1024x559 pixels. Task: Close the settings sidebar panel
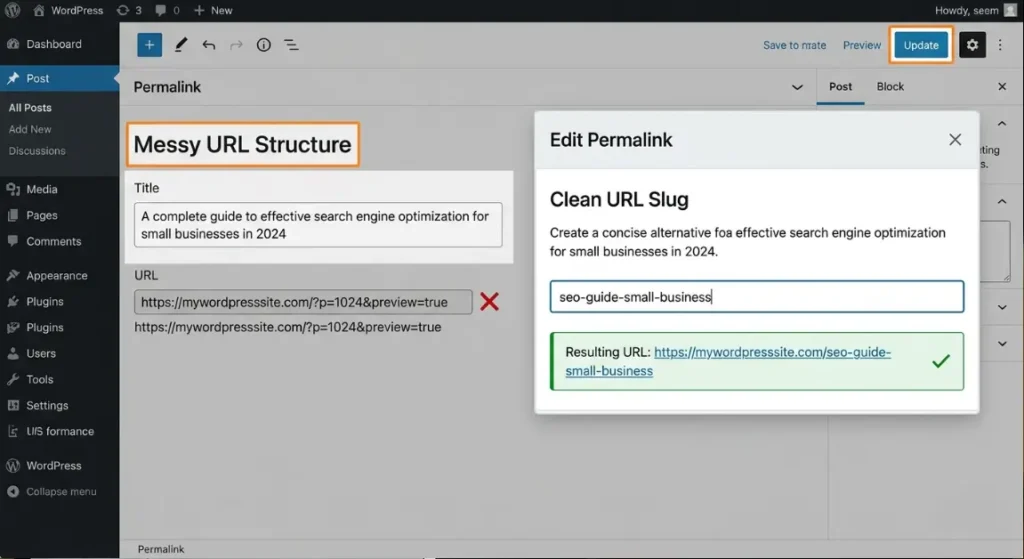pyautogui.click(x=1002, y=87)
